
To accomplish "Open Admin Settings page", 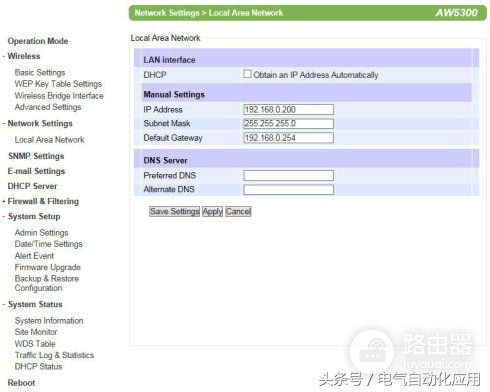I will [x=41, y=233].
